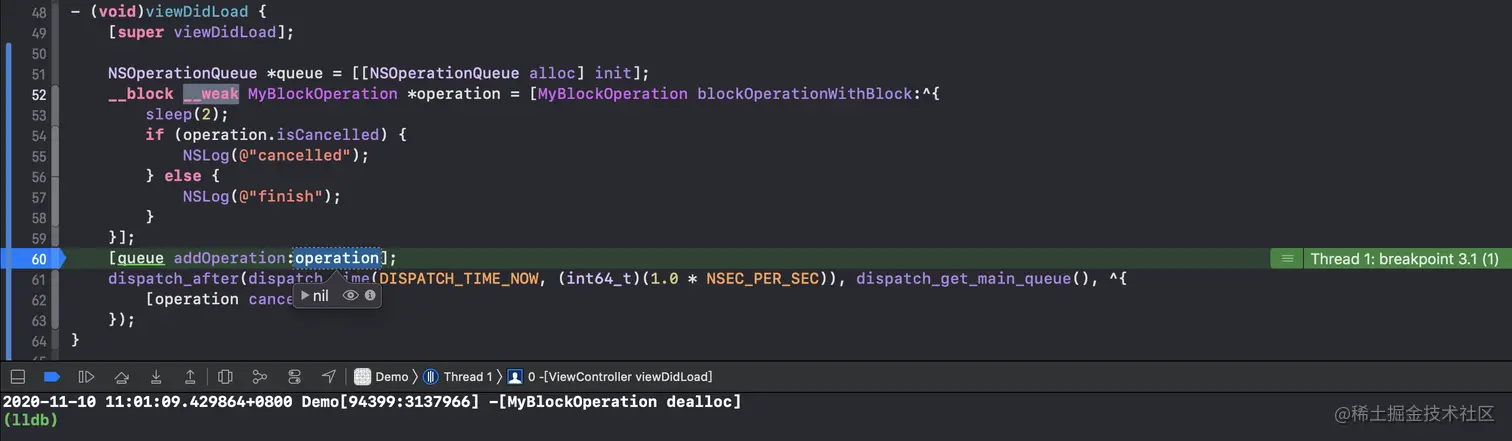Open environment overrides

294,377
